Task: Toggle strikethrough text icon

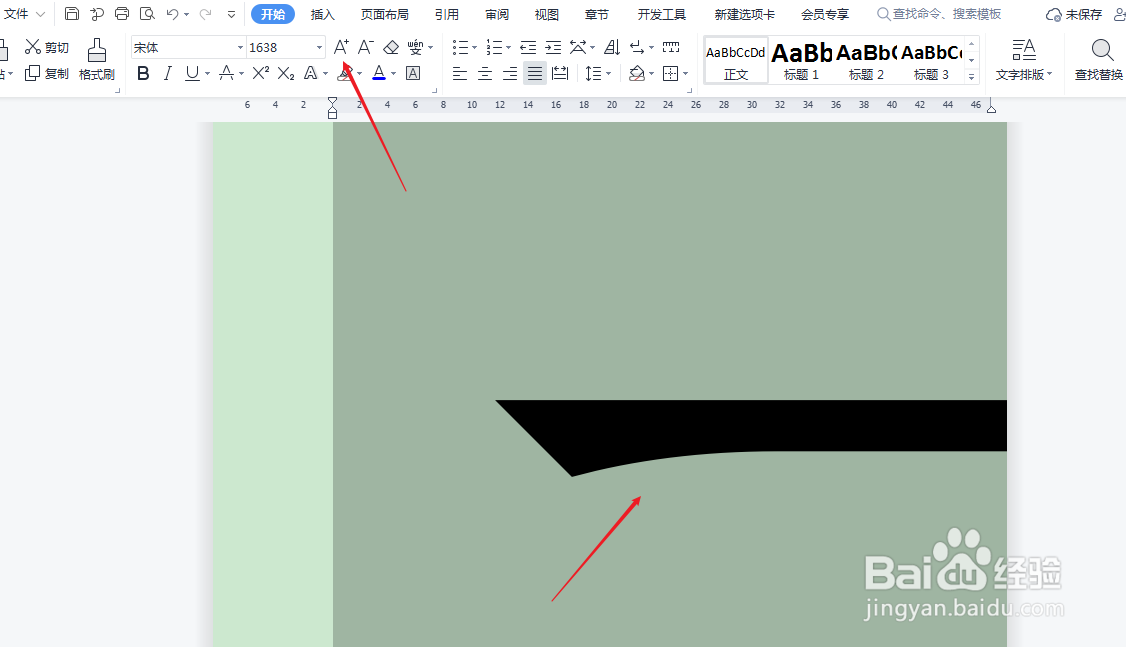Action: [x=226, y=73]
